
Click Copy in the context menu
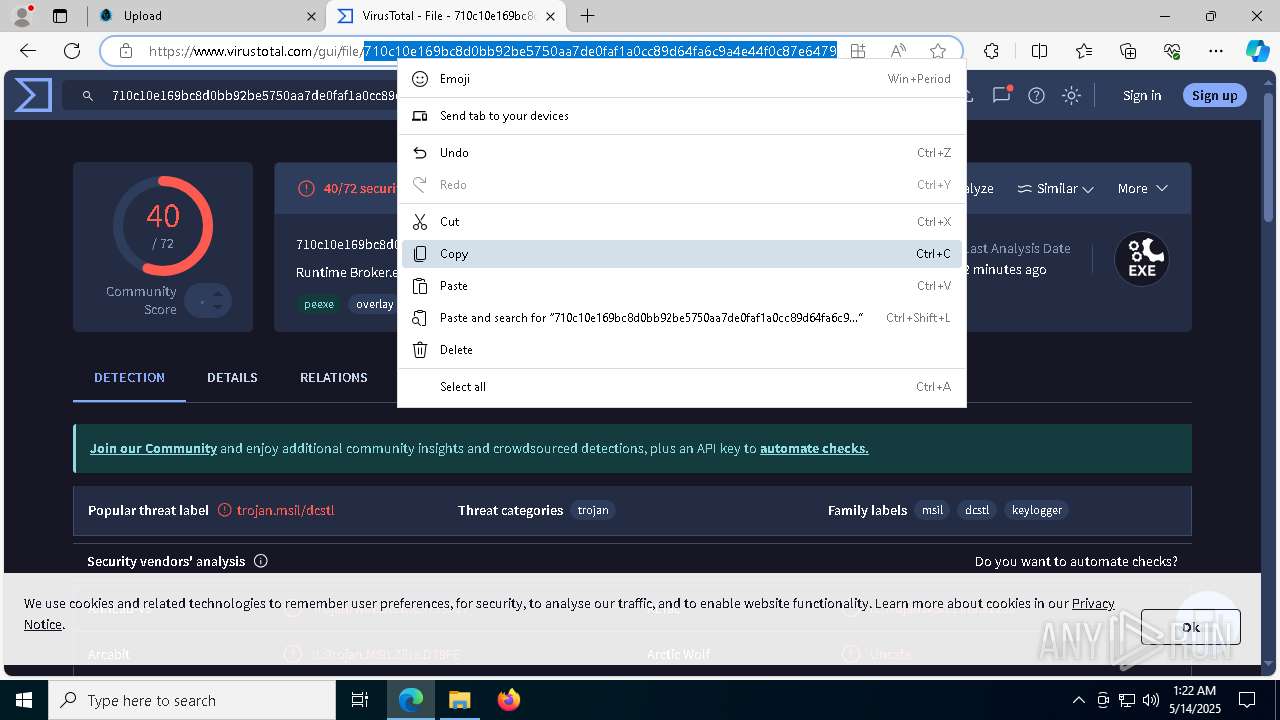(682, 254)
